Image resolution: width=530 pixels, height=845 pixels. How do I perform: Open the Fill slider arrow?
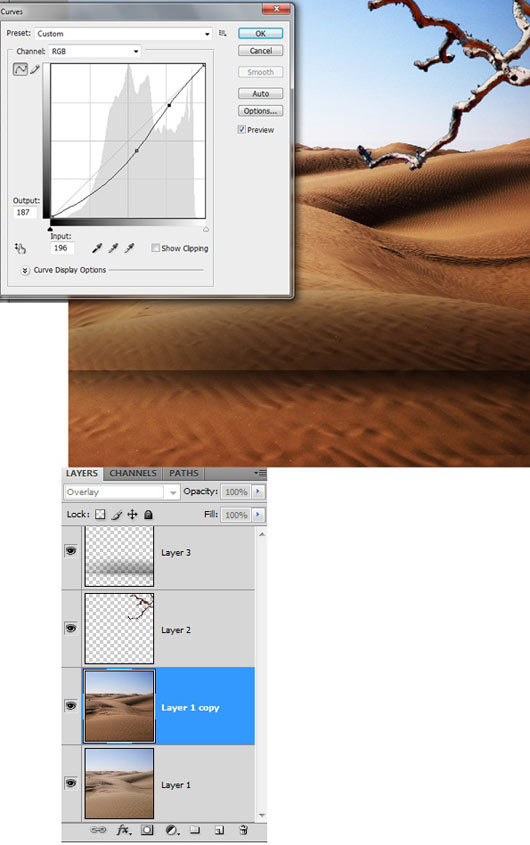click(x=258, y=515)
